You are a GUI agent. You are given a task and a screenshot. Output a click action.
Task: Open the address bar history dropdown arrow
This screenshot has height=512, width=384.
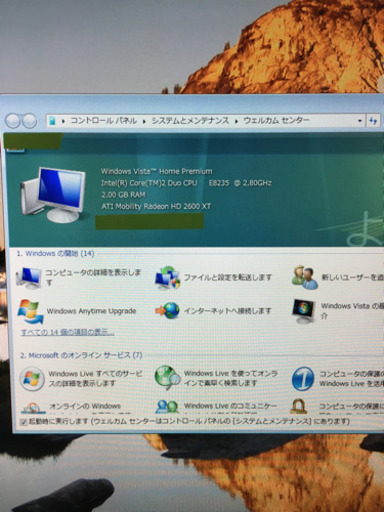pos(360,121)
